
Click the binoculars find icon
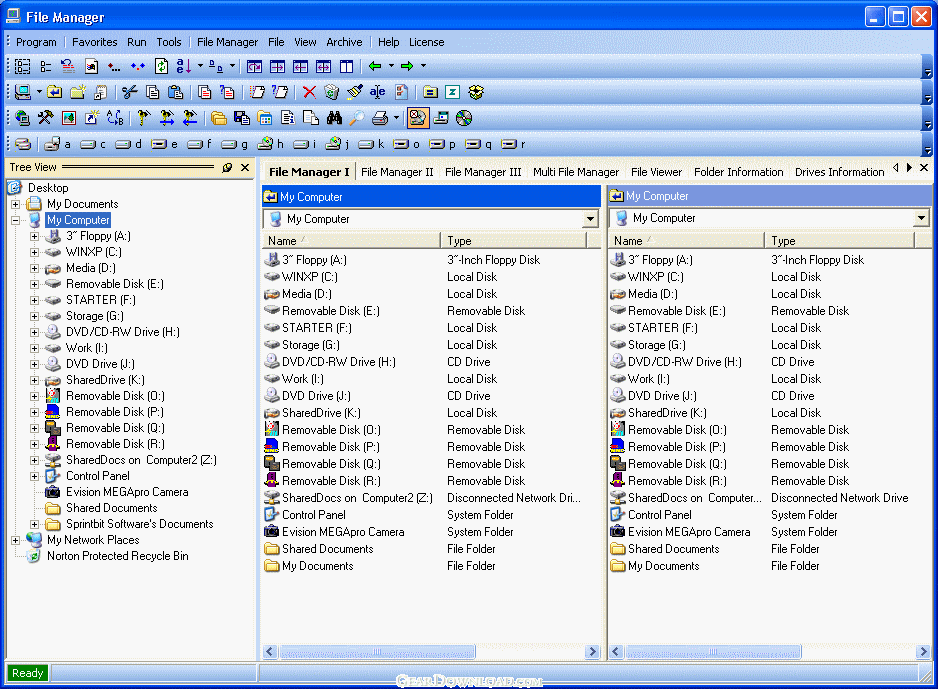click(334, 118)
